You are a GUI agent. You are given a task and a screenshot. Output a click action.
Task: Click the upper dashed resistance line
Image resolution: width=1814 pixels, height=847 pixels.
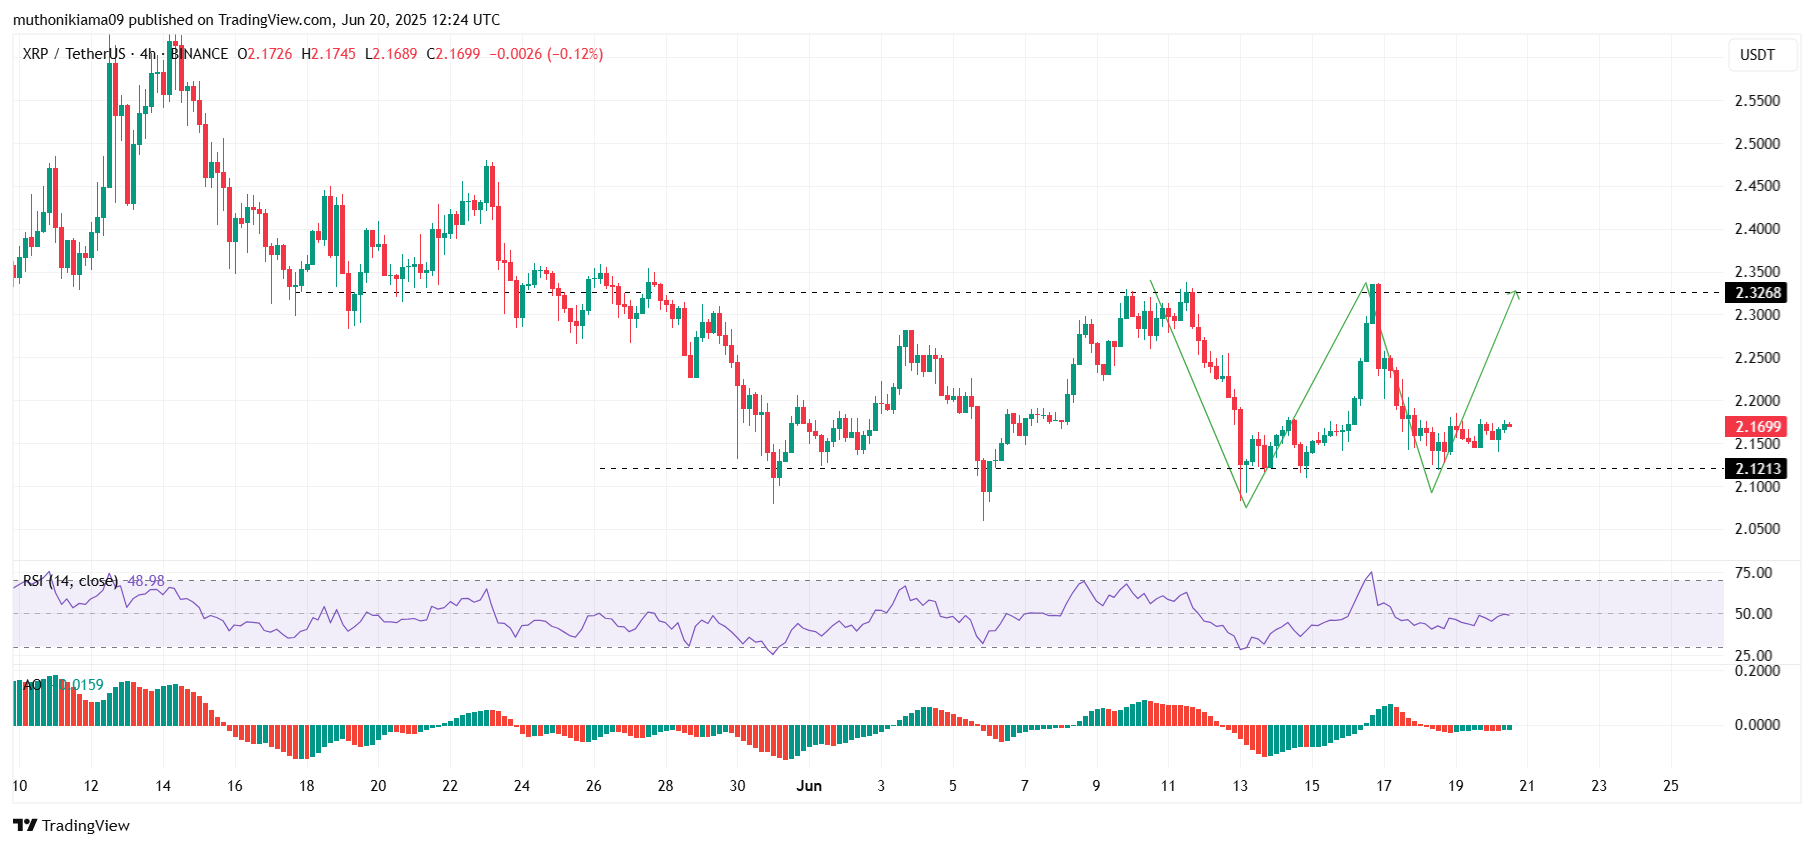pyautogui.click(x=900, y=293)
